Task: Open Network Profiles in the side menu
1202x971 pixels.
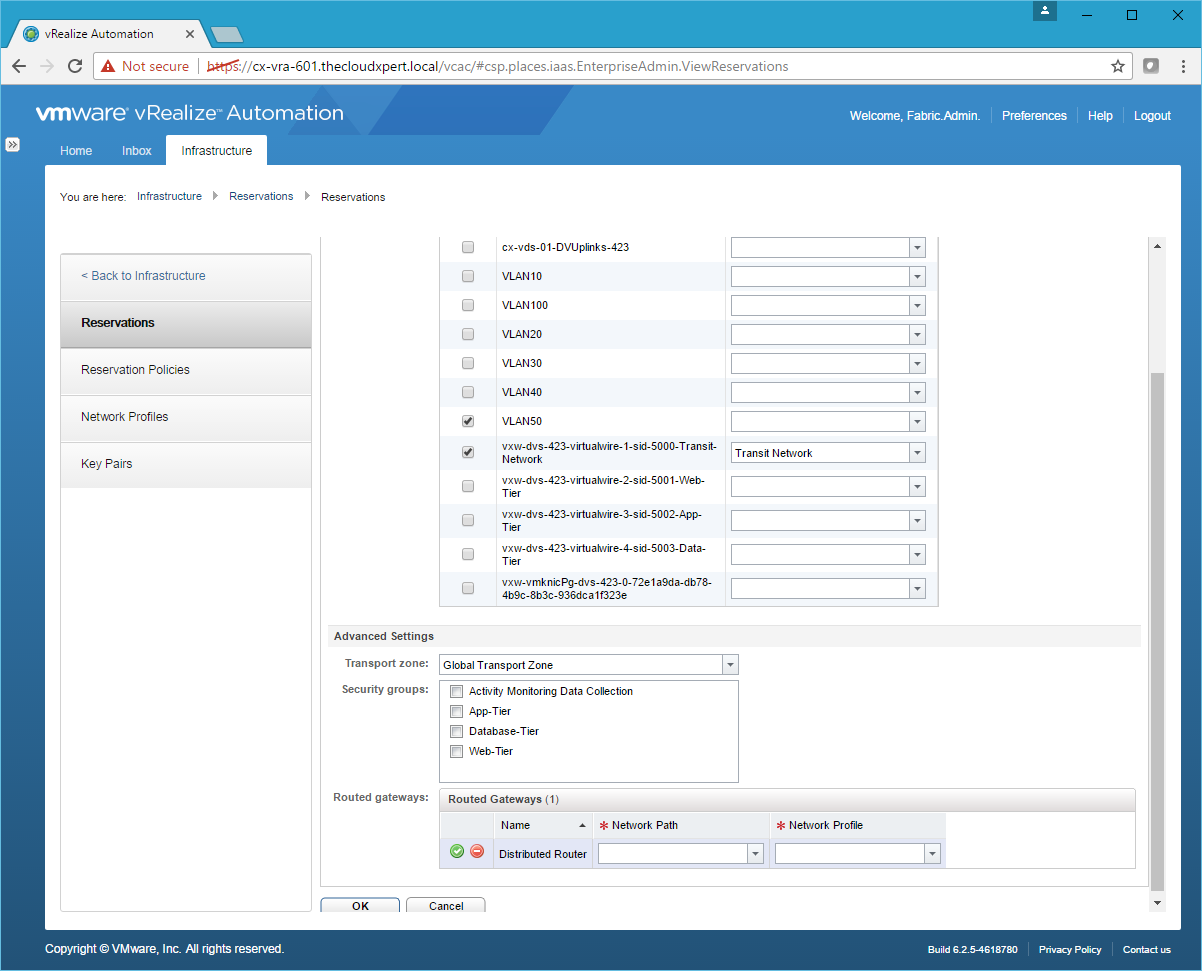Action: click(x=125, y=417)
